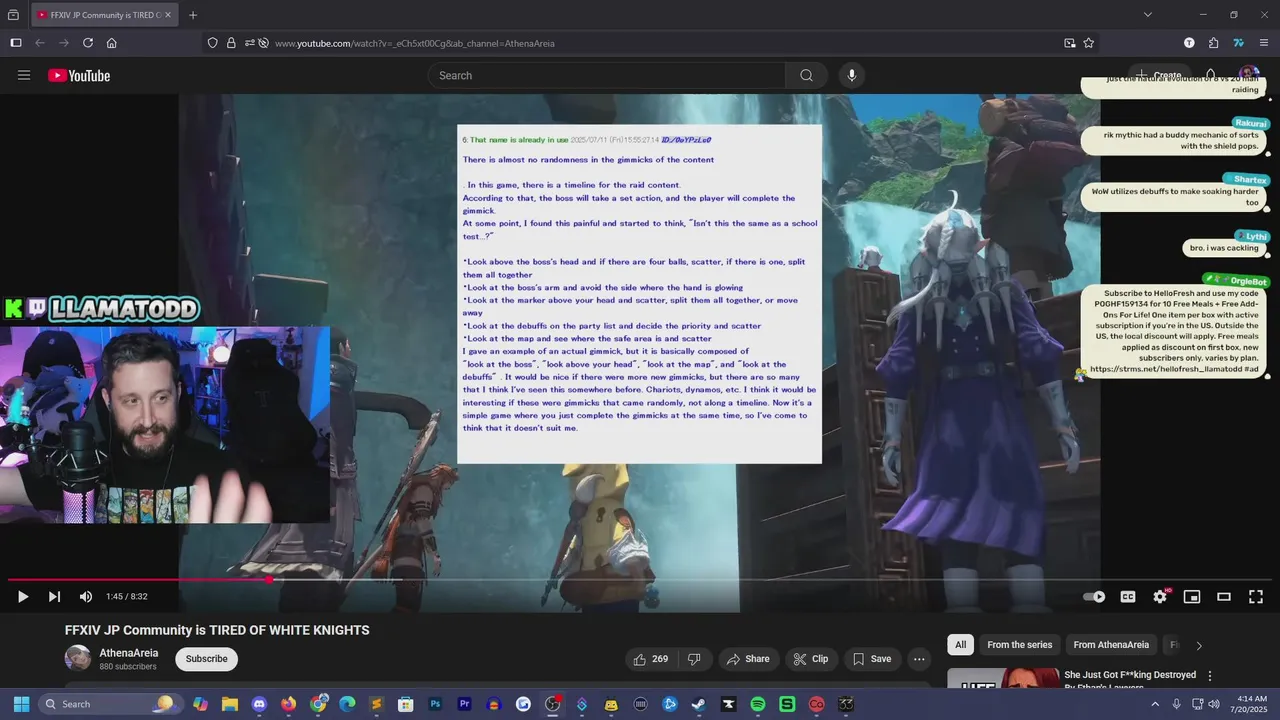1280x720 pixels.
Task: Click the Windows taskbar search box
Action: click(110, 704)
